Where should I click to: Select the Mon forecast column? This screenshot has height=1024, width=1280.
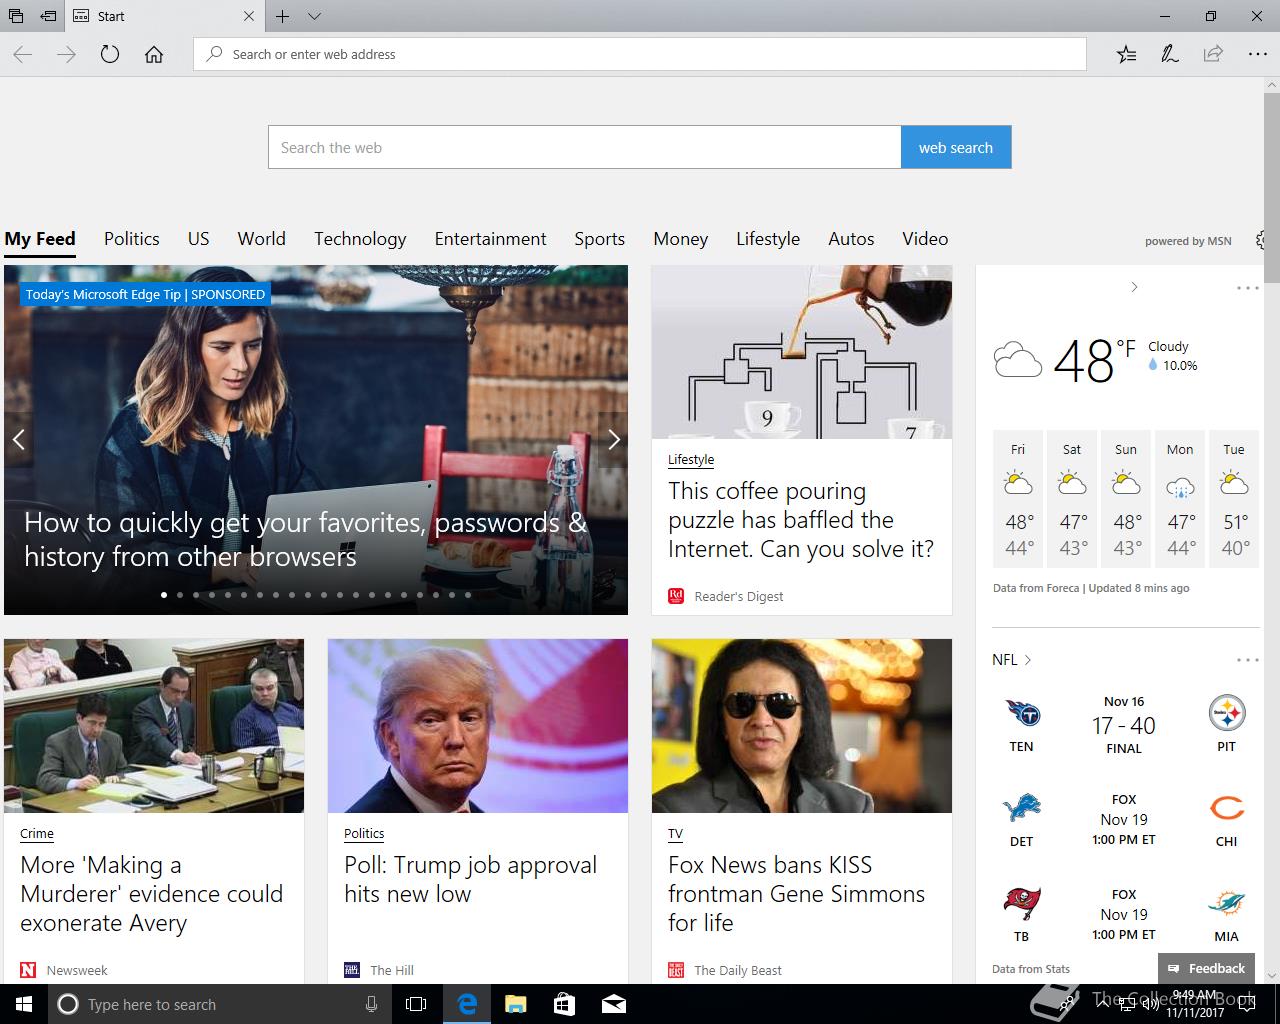tap(1180, 499)
